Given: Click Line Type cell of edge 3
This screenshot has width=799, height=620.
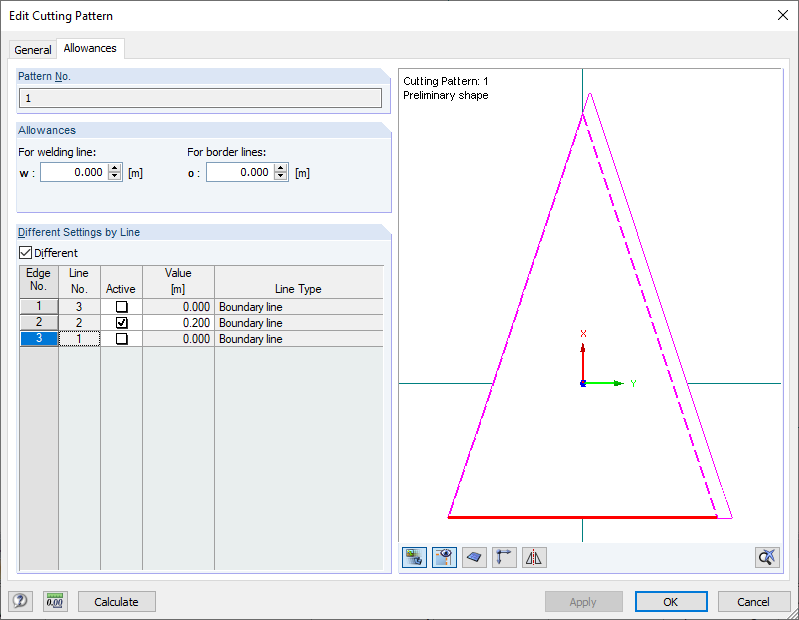Looking at the screenshot, I should pyautogui.click(x=299, y=338).
